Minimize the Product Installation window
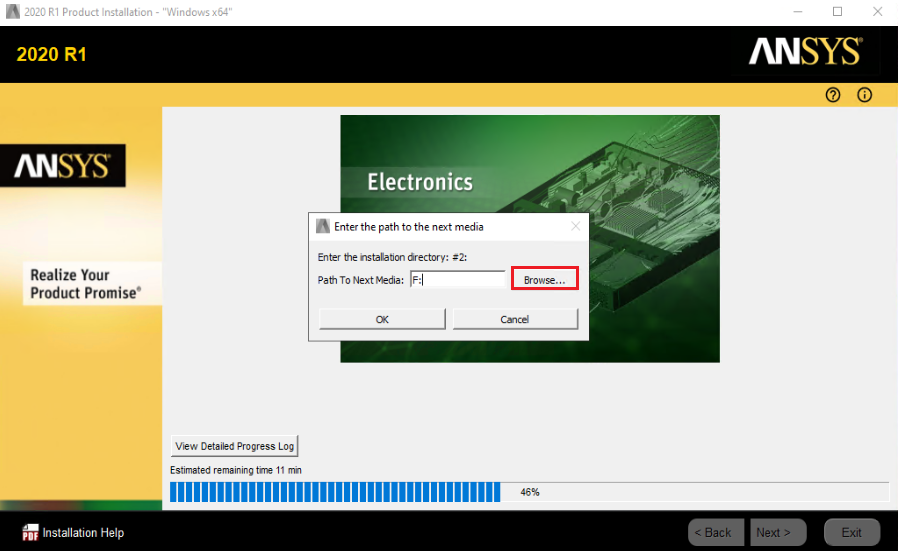Image resolution: width=898 pixels, height=551 pixels. [x=797, y=11]
